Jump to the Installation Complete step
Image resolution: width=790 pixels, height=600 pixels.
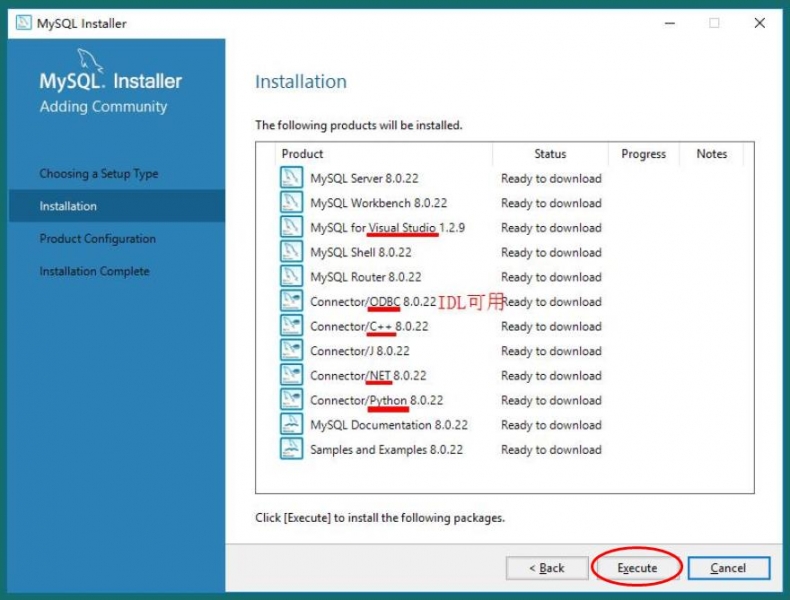pyautogui.click(x=94, y=271)
